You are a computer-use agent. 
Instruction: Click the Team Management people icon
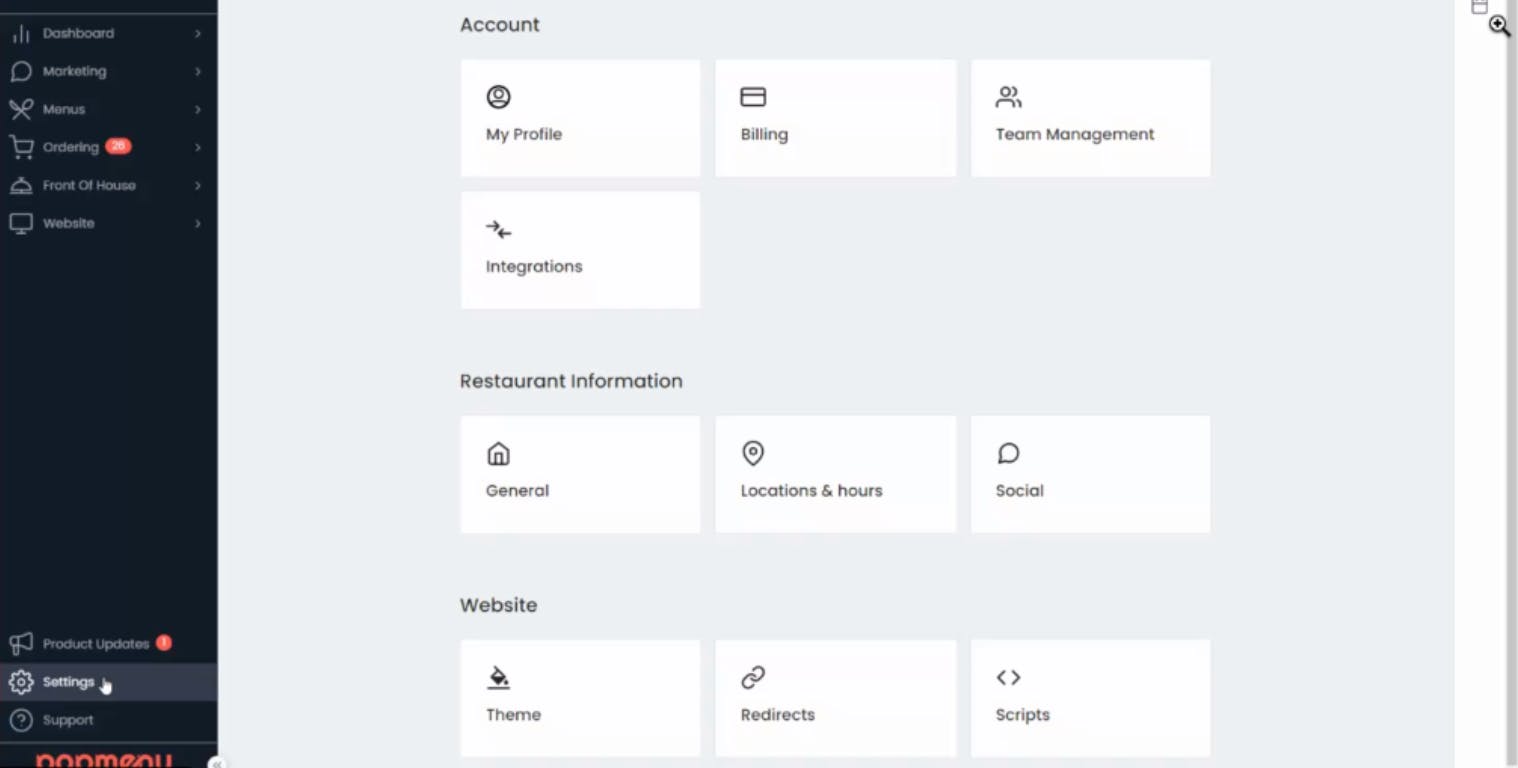point(1008,97)
